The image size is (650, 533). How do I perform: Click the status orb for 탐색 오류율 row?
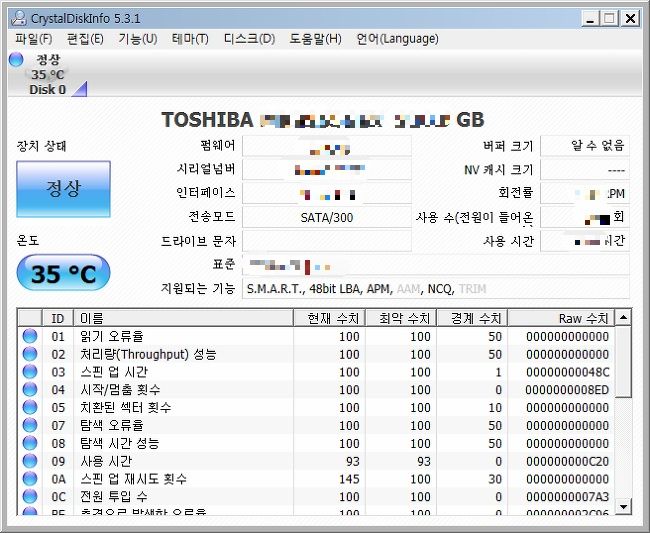30,425
